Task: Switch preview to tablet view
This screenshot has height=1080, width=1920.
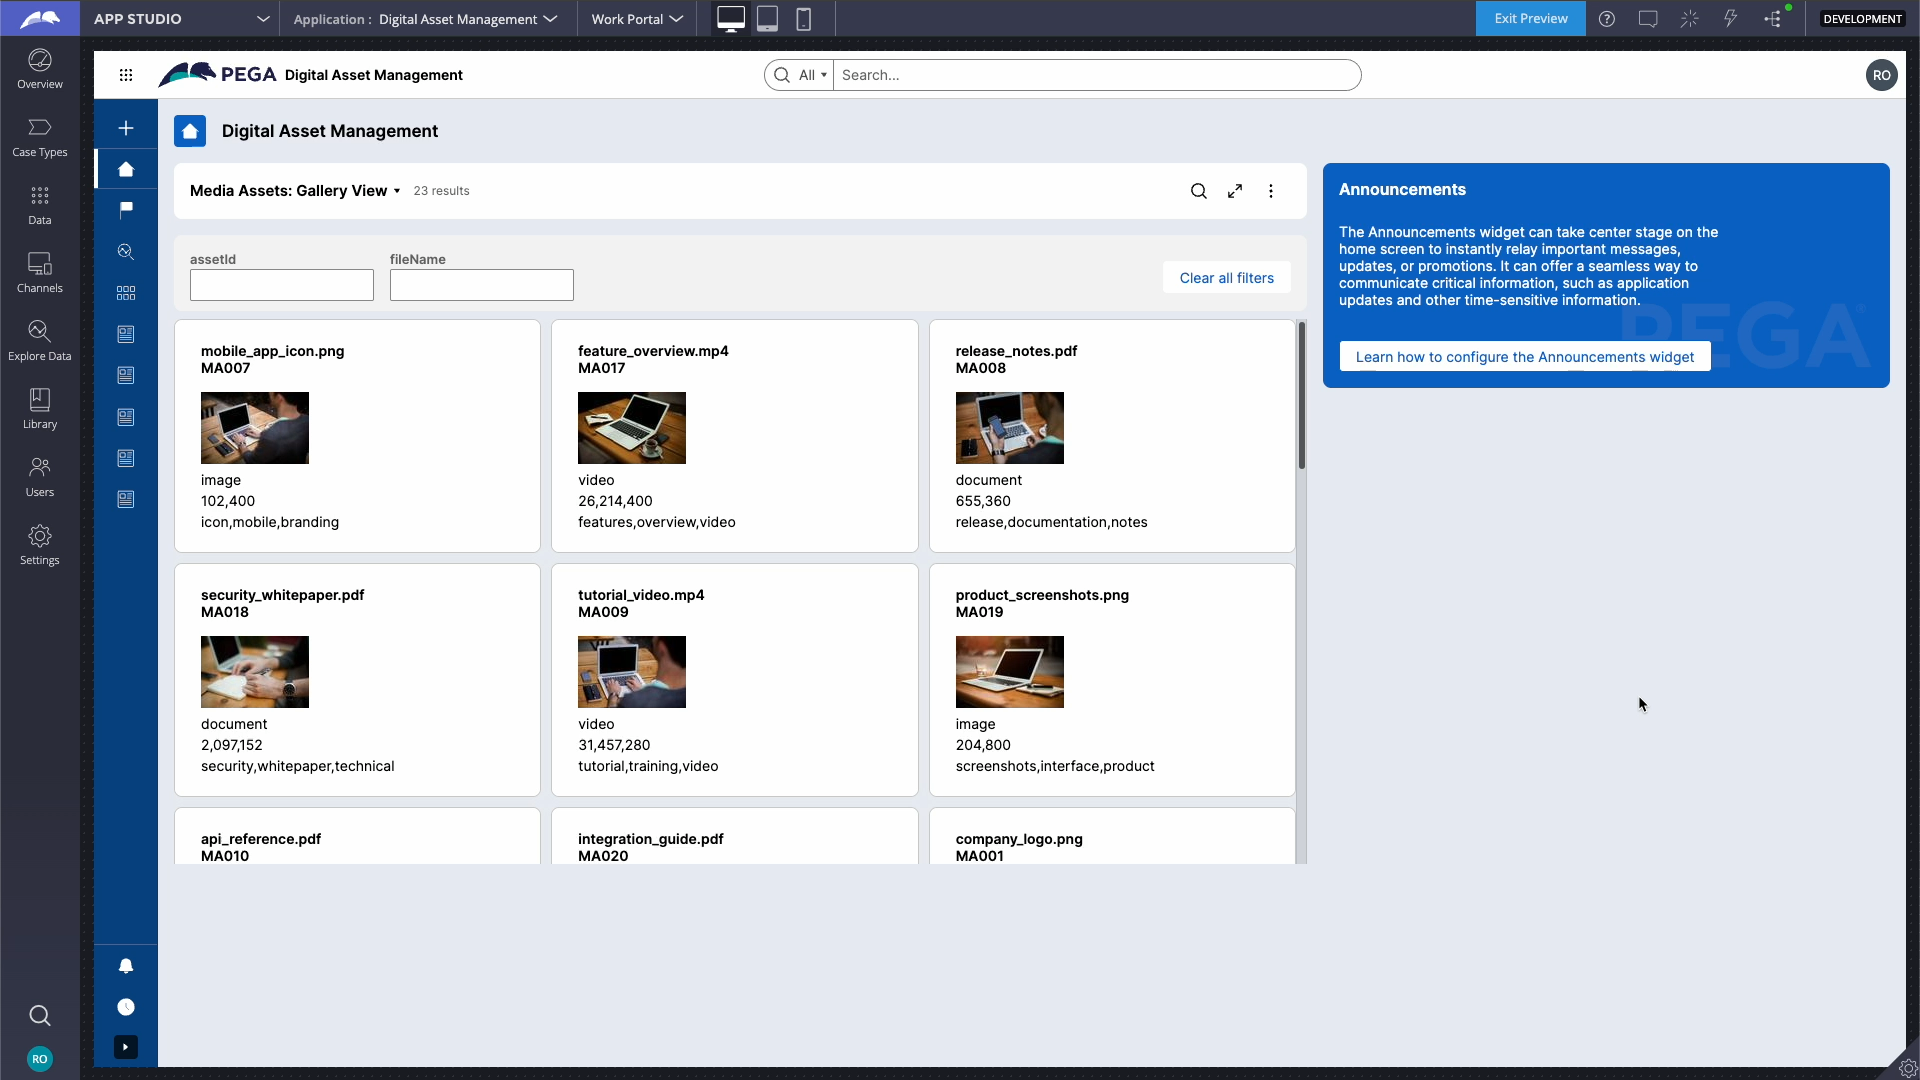Action: (767, 19)
